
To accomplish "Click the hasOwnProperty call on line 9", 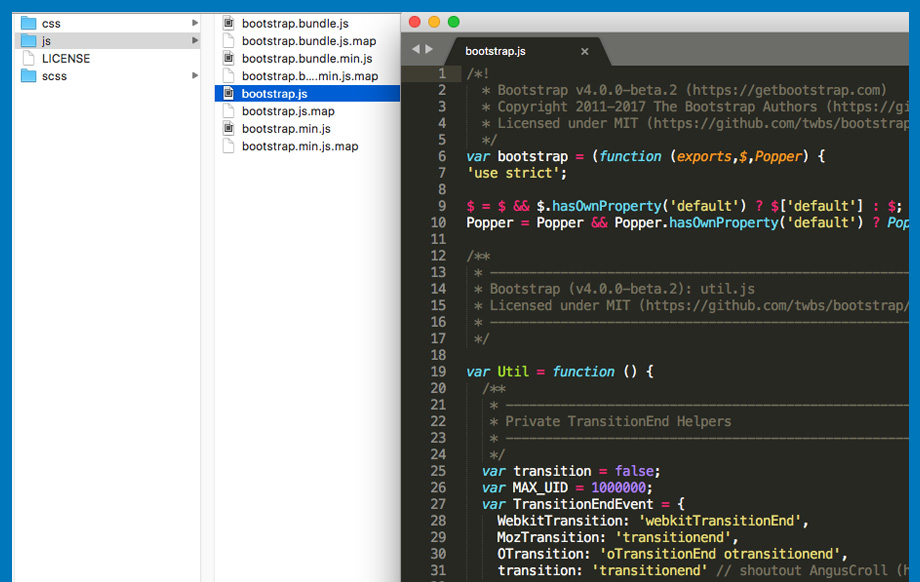I will [607, 206].
